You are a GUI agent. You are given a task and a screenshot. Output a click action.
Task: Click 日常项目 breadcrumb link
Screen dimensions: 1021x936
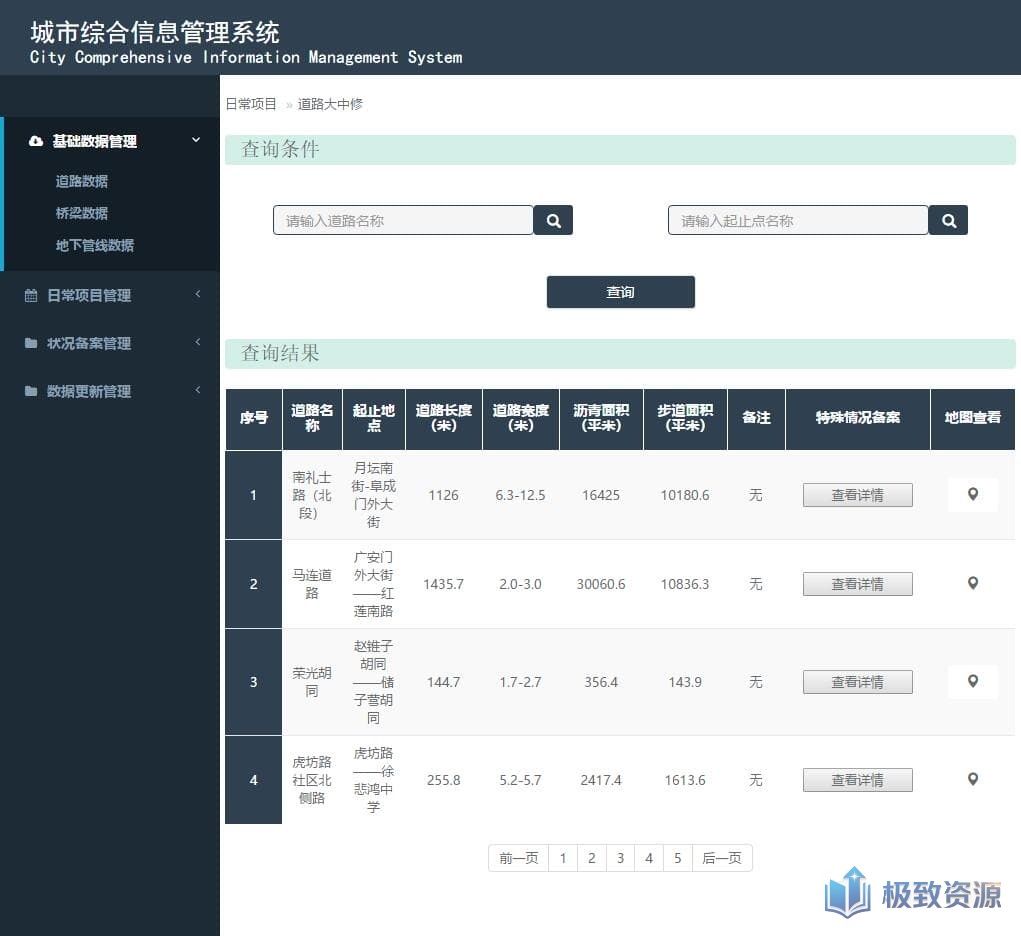click(x=251, y=104)
